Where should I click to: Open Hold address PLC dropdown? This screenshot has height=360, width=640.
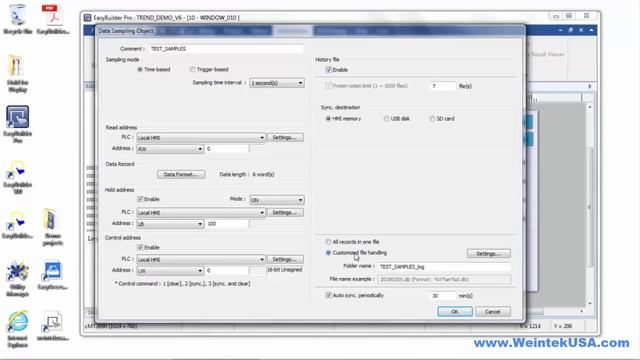pyautogui.click(x=201, y=213)
